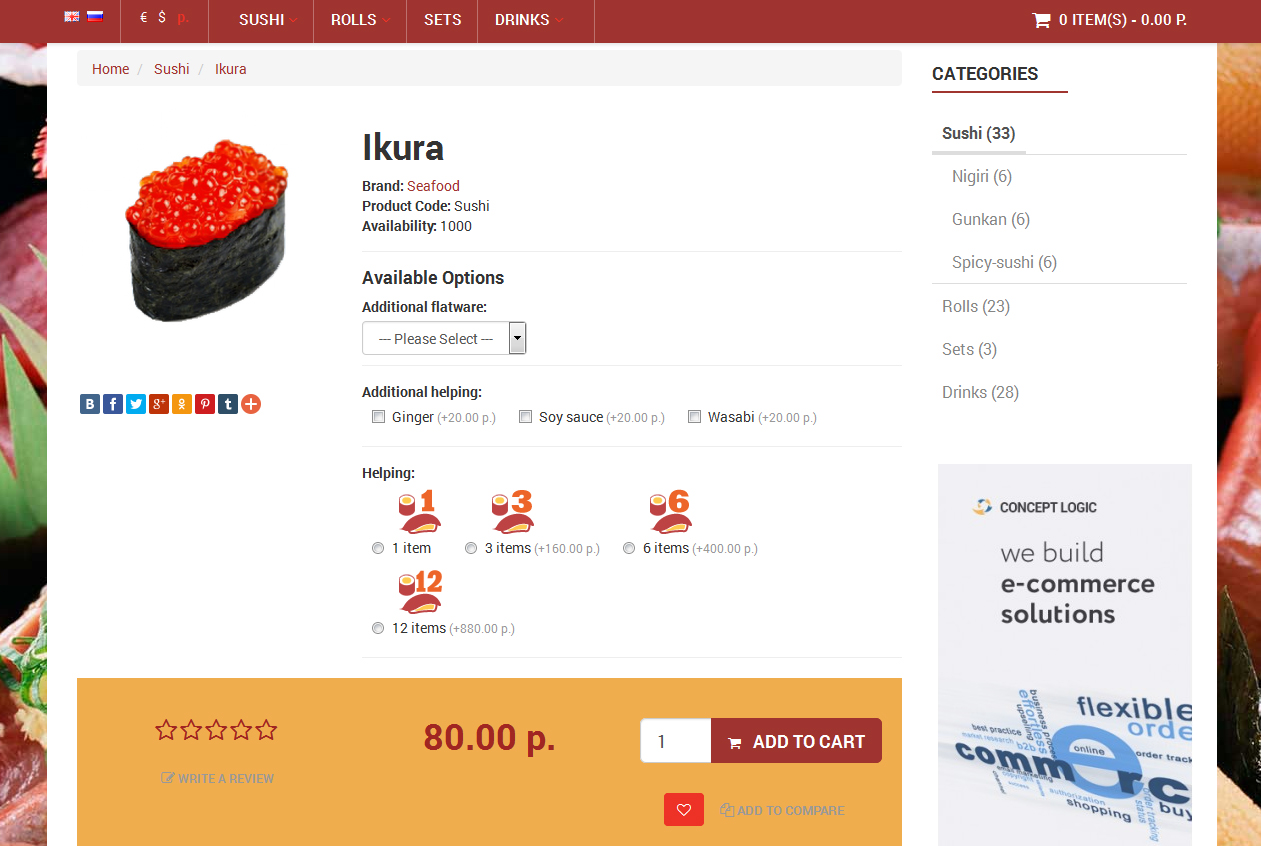Open Gunkan category link
The width and height of the screenshot is (1261, 846).
point(991,219)
